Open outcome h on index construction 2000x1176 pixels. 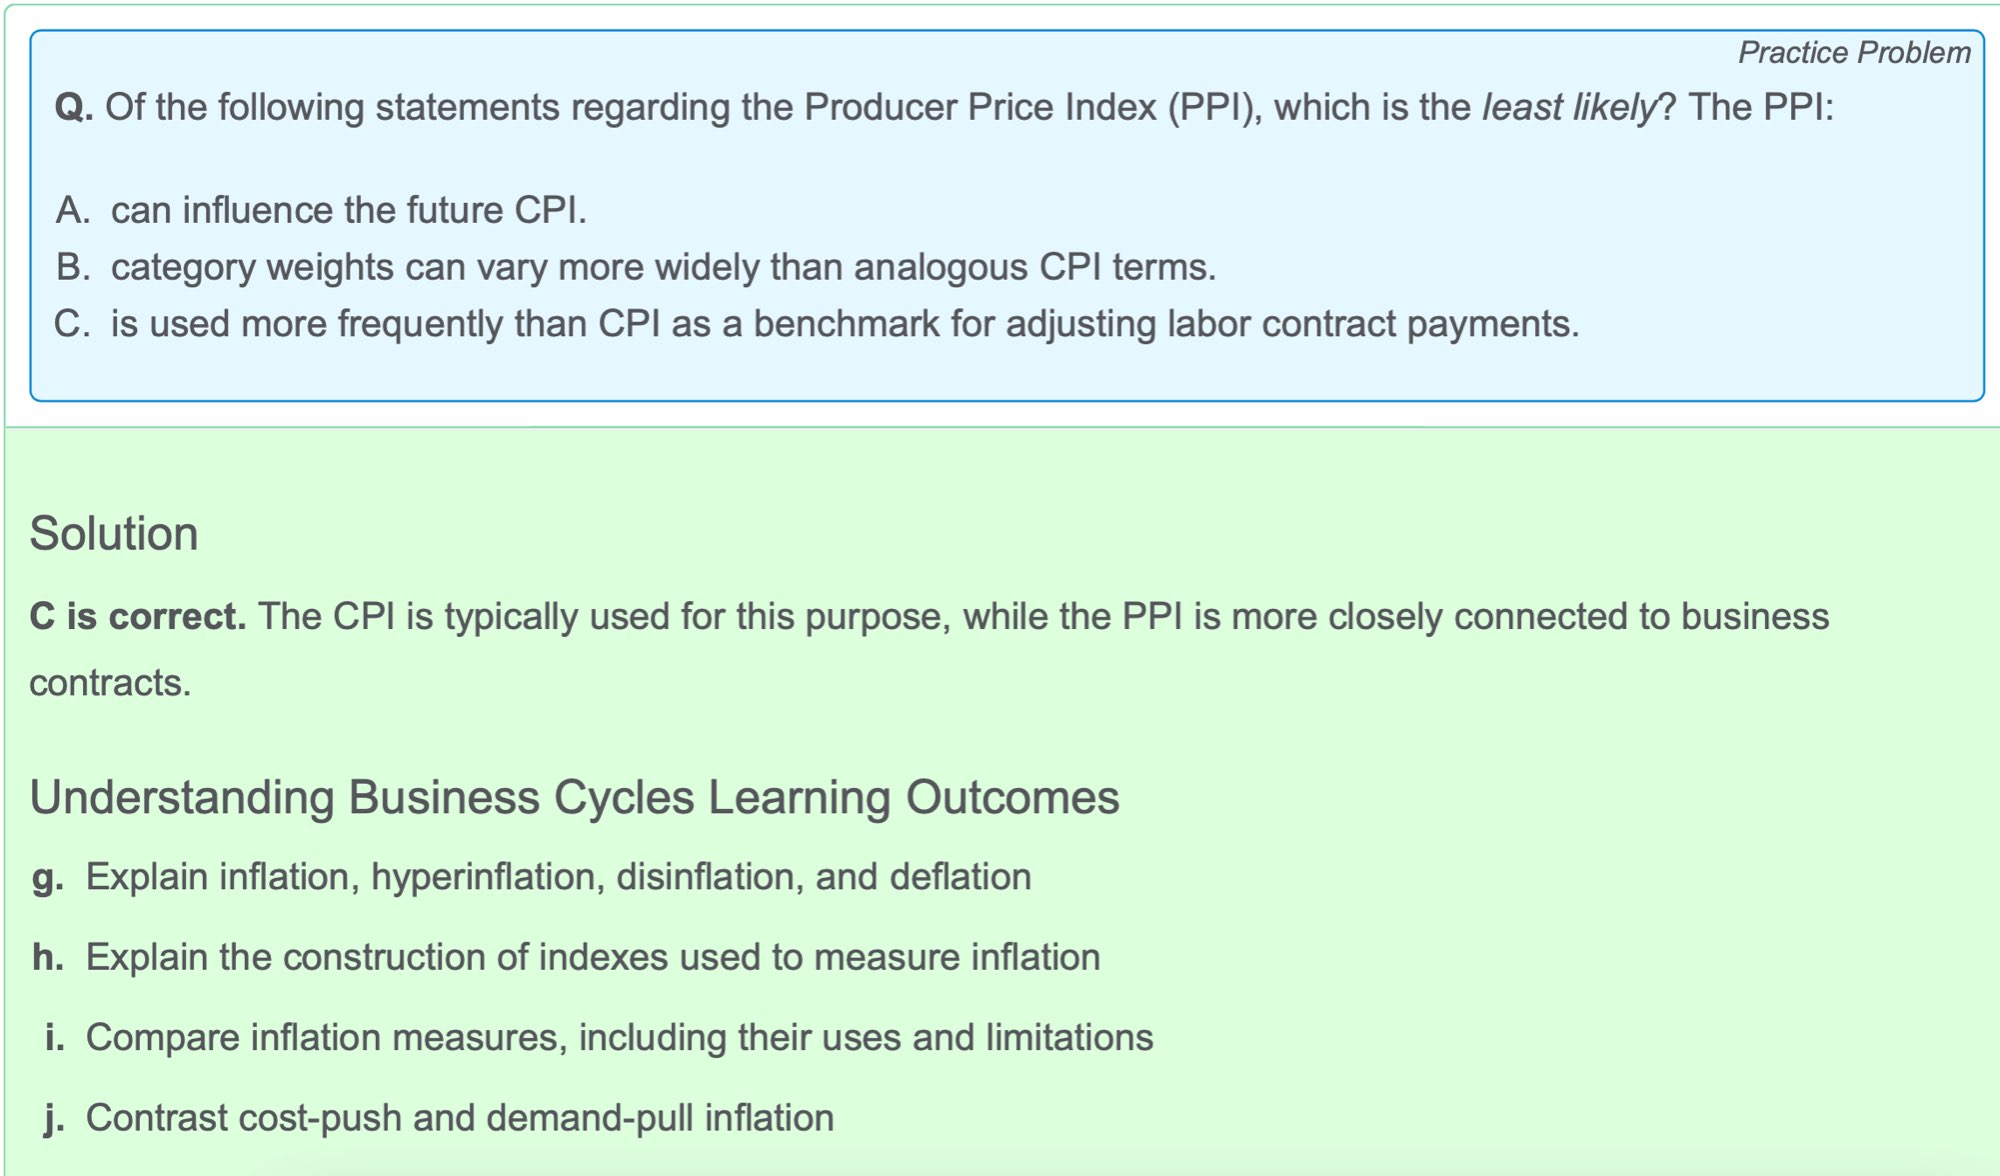(x=592, y=957)
